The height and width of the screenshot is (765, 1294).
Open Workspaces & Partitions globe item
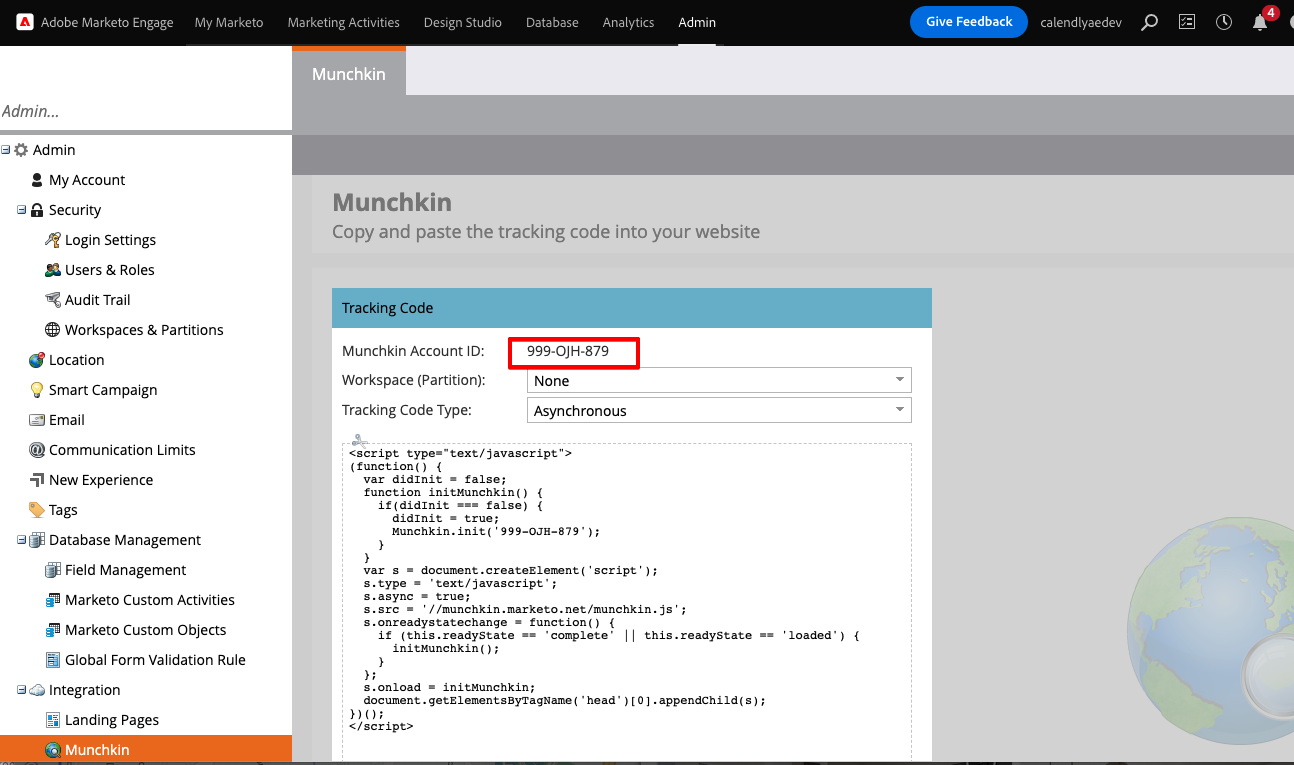click(144, 330)
